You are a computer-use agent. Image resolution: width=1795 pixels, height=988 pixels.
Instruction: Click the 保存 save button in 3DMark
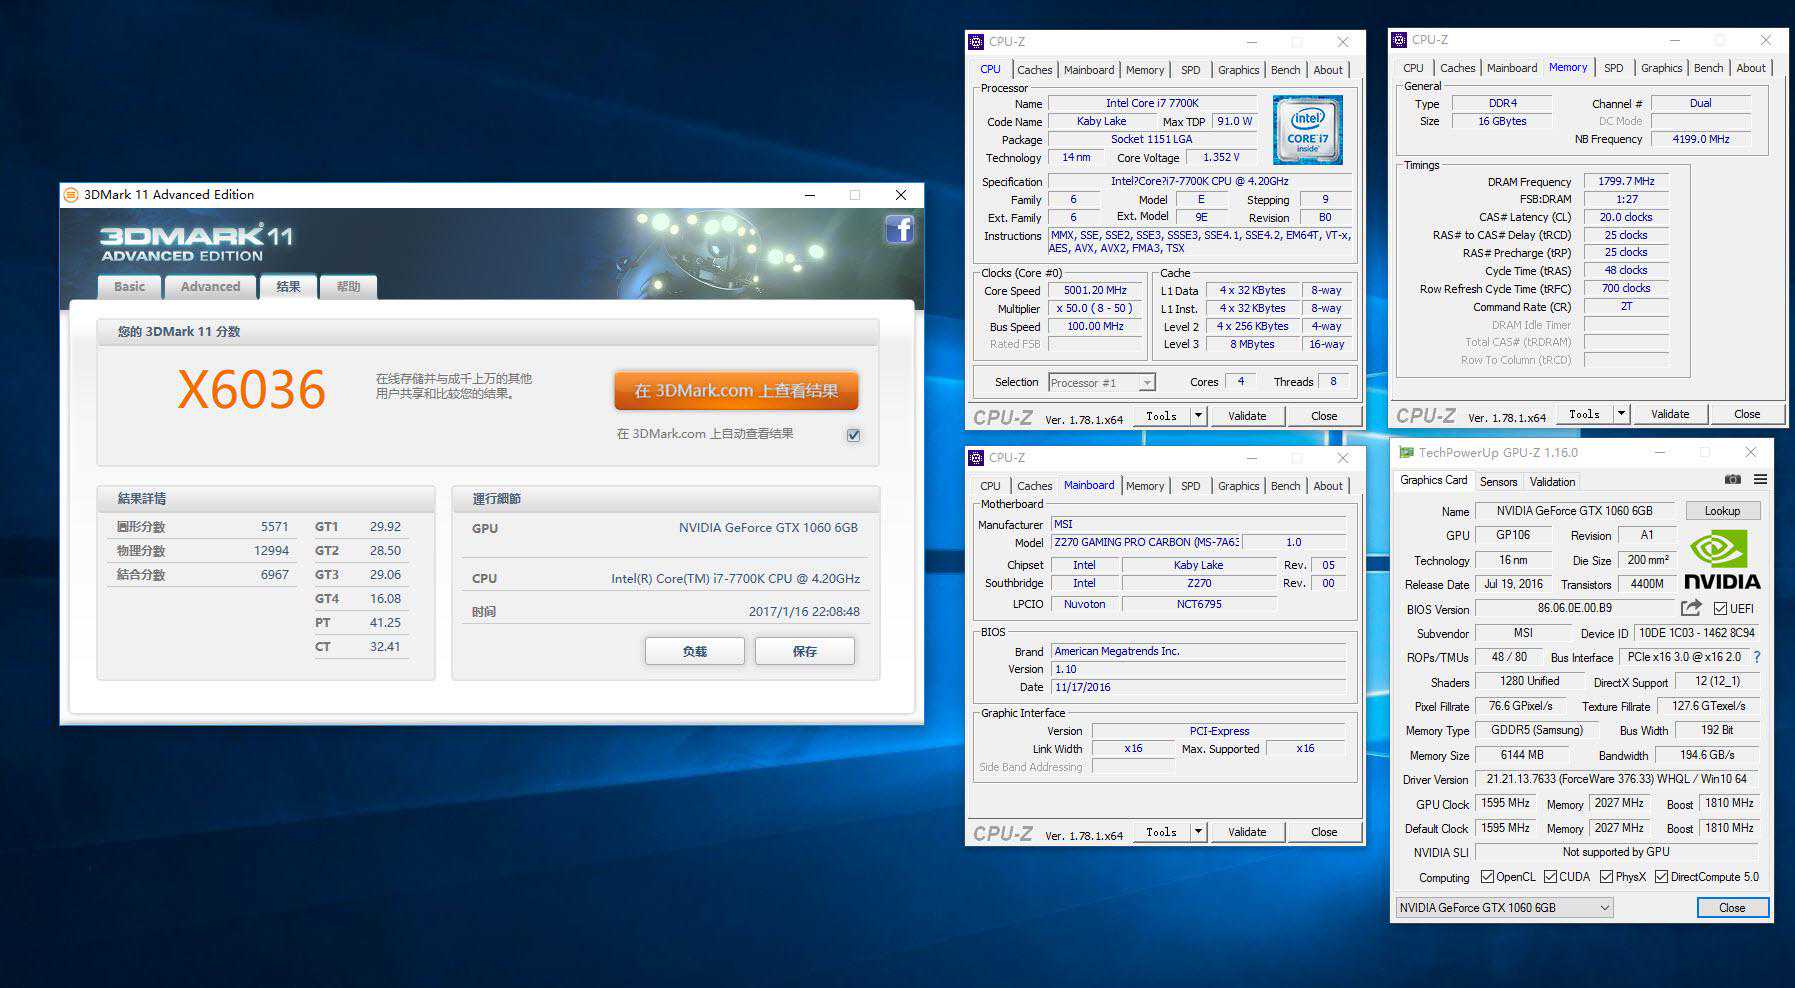[804, 651]
